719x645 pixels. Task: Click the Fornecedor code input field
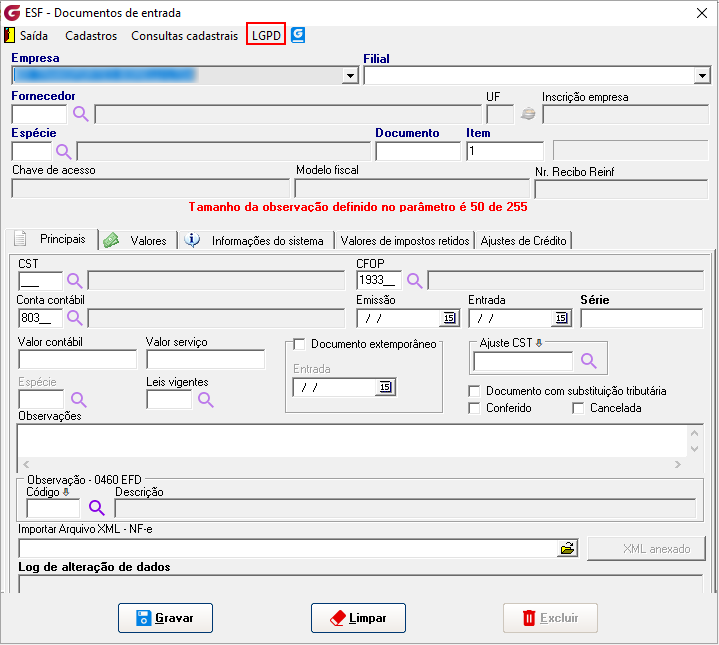[x=39, y=114]
